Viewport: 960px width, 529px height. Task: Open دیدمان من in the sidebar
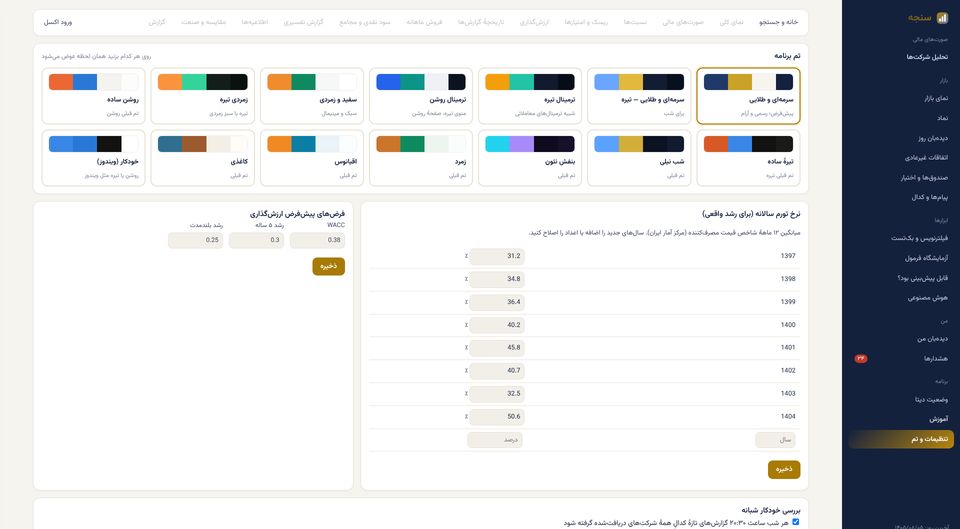pyautogui.click(x=901, y=339)
